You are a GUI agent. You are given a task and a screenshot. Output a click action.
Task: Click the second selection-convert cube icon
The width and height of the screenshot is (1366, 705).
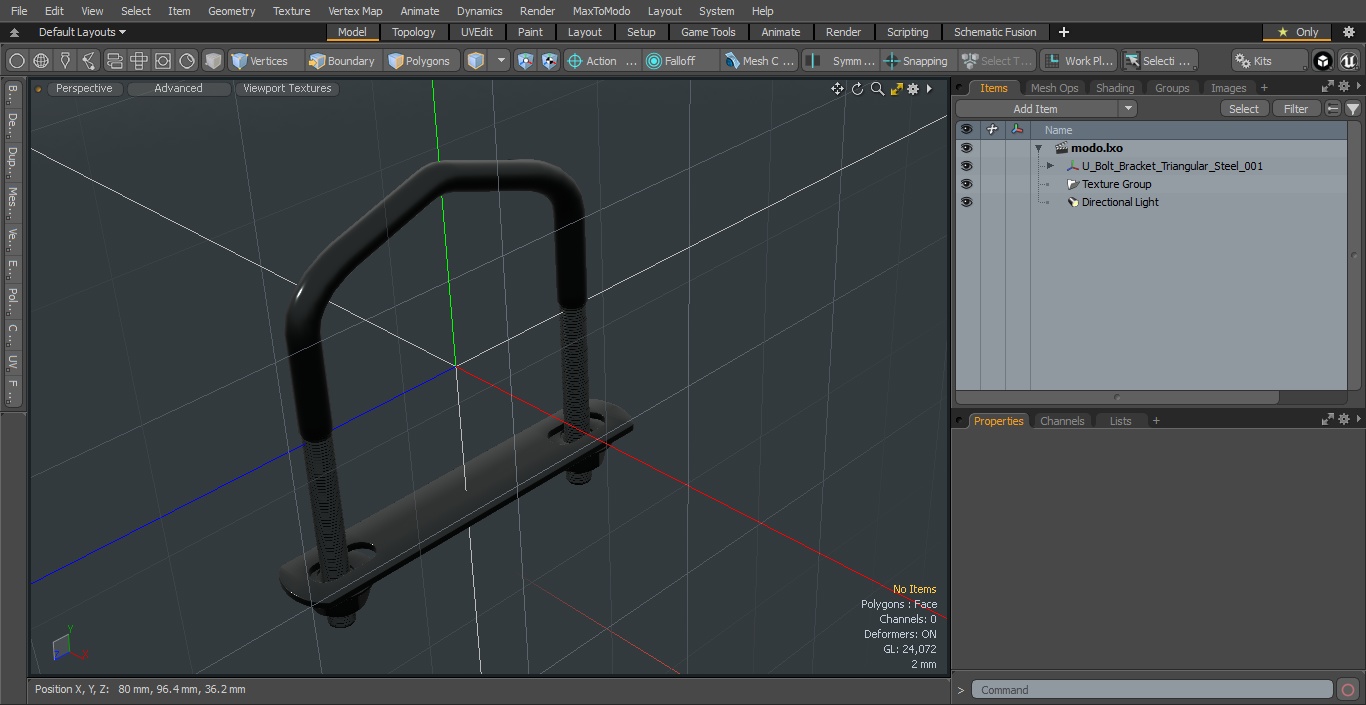[x=549, y=61]
